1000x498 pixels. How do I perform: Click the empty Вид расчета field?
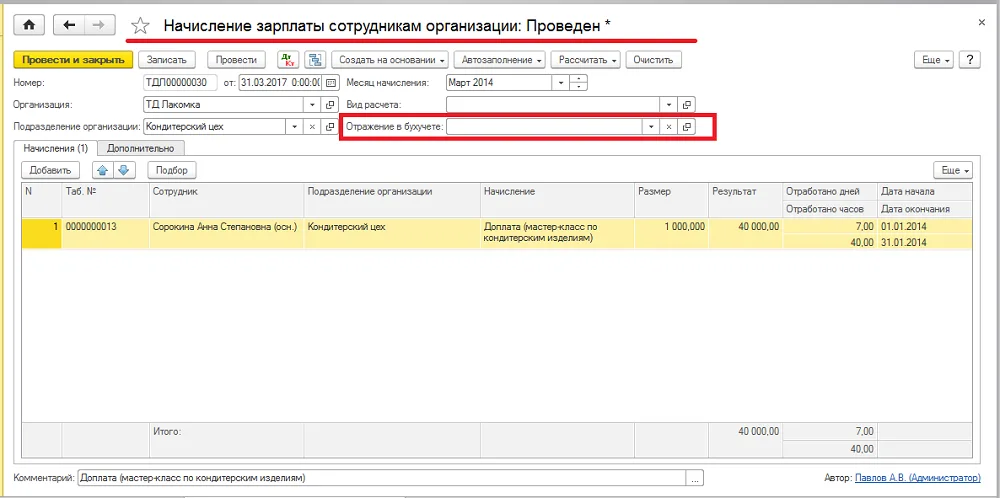[x=553, y=105]
